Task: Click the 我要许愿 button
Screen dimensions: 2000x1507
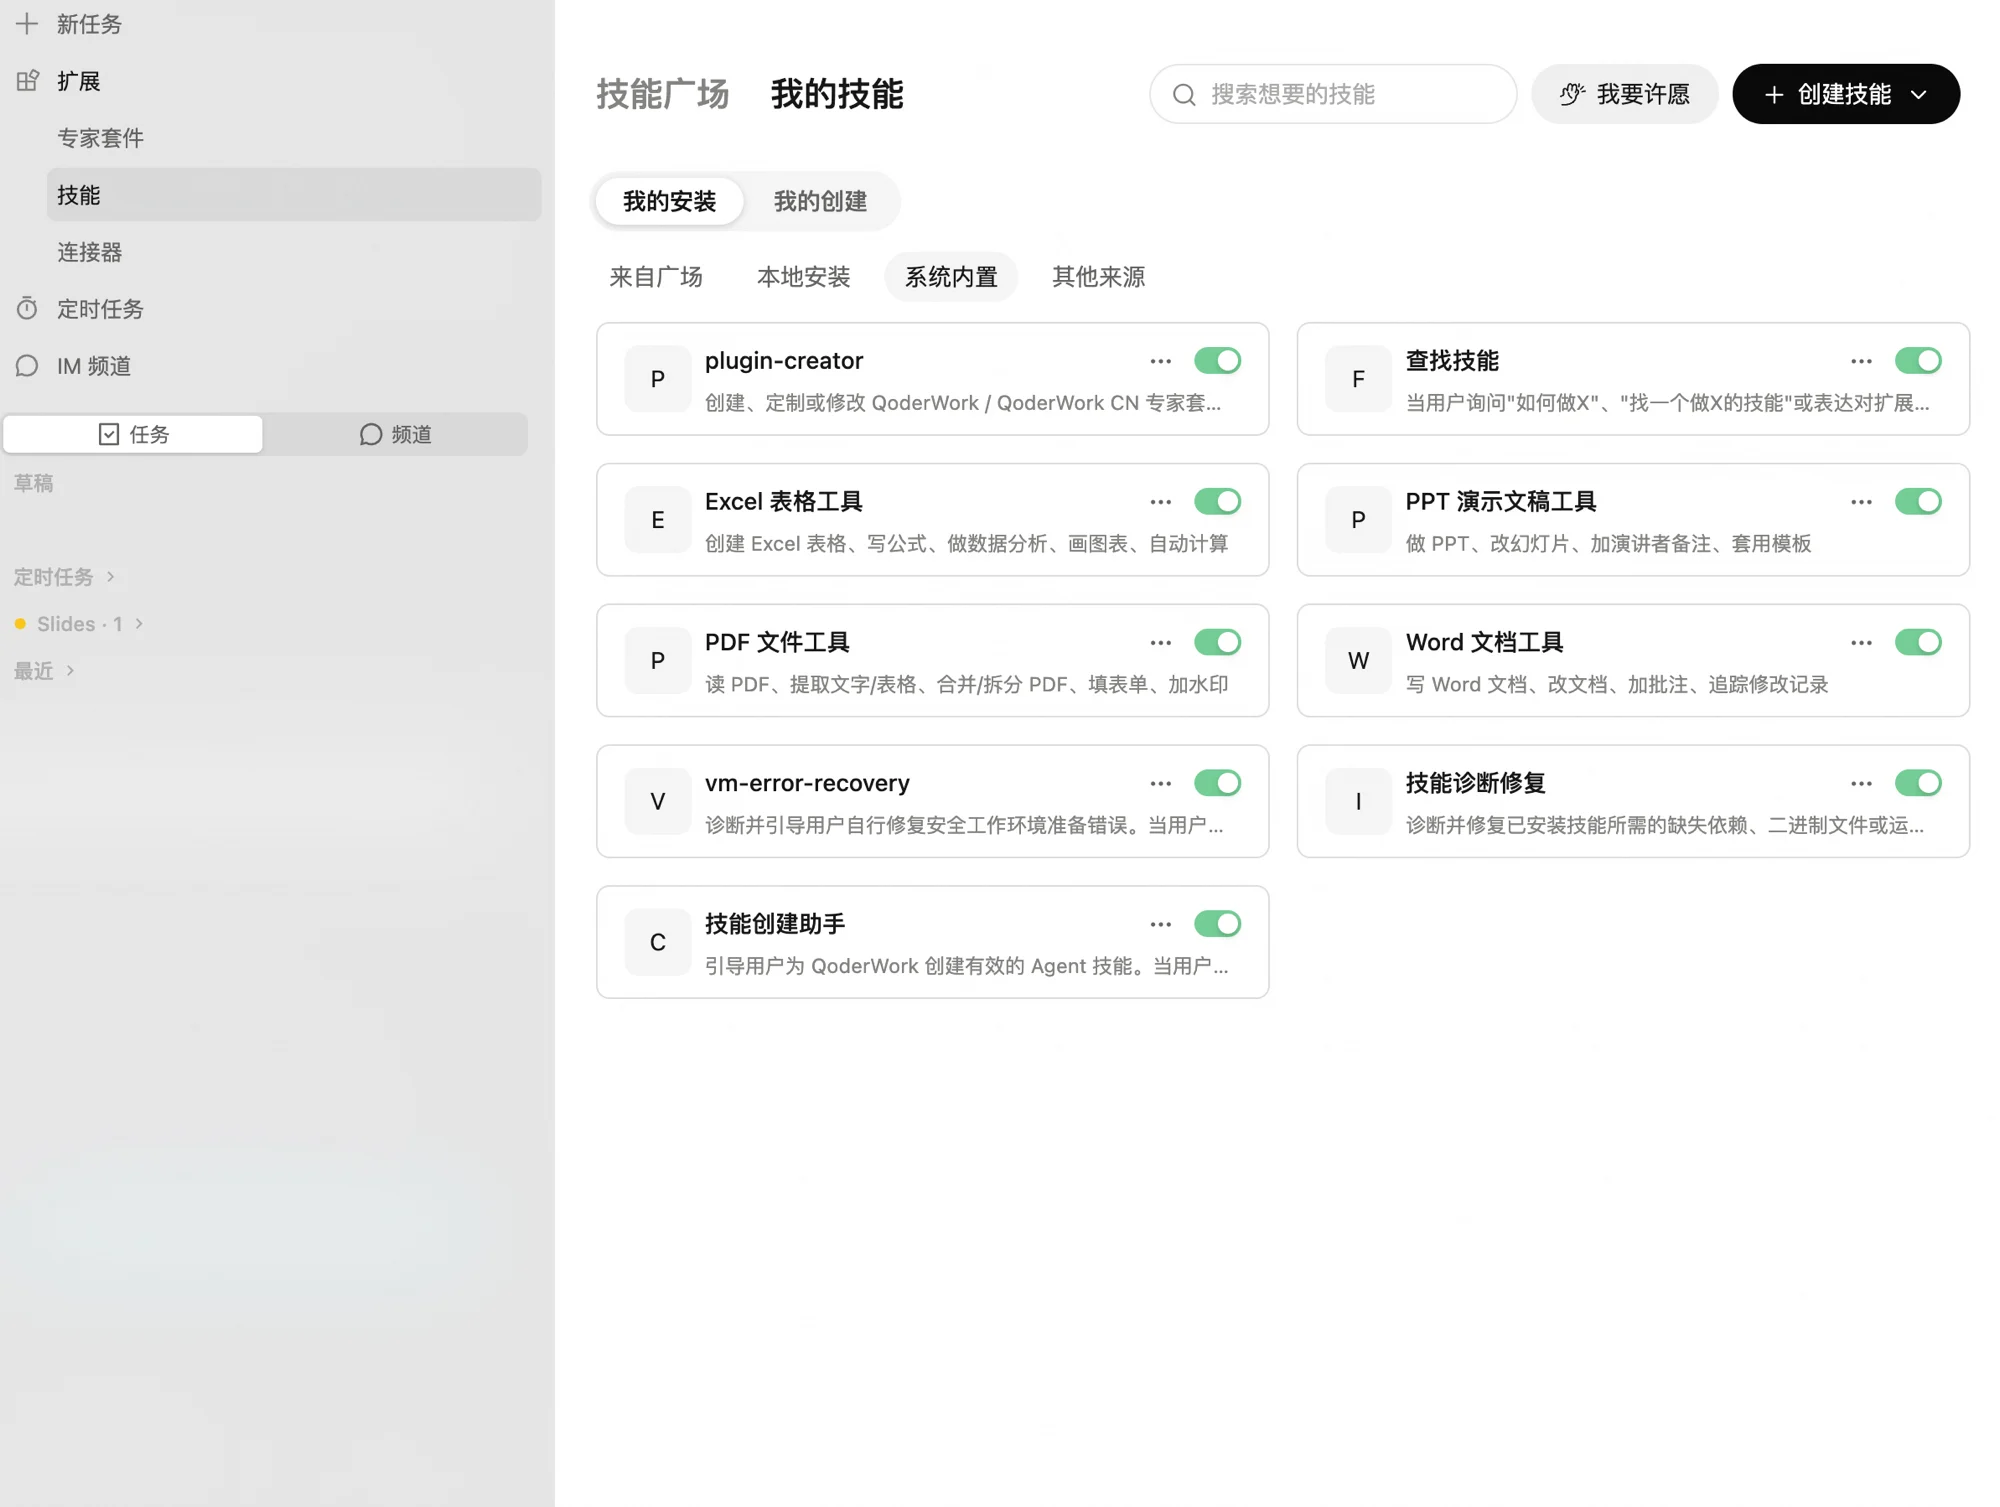Action: [x=1624, y=94]
